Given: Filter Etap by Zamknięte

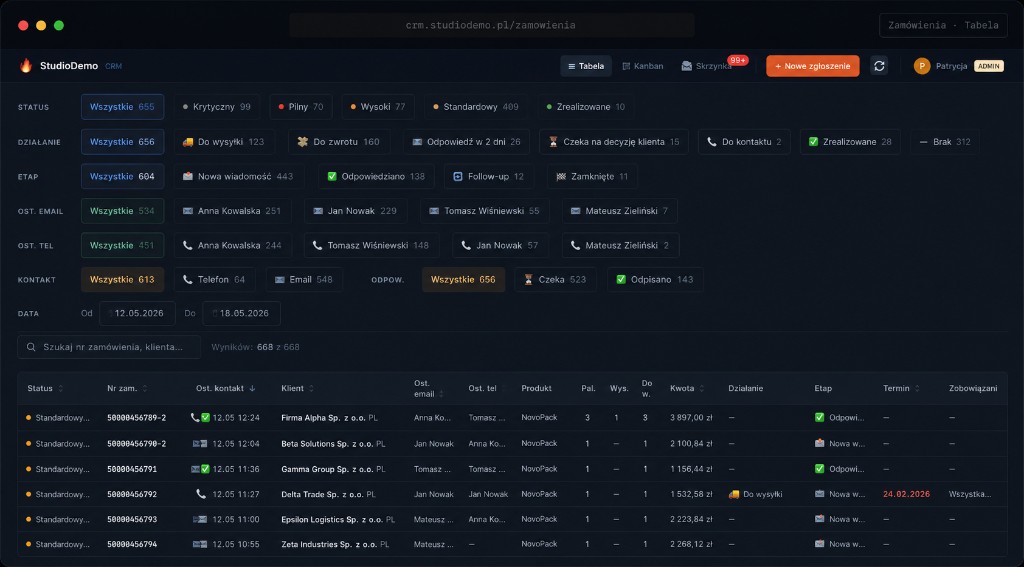Looking at the screenshot, I should point(592,176).
